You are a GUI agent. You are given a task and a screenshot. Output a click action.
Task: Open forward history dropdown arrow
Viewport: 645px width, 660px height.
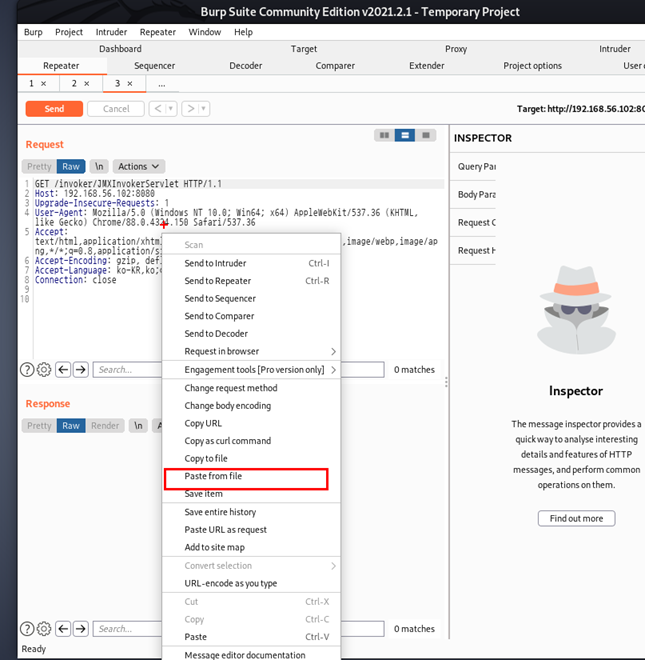204,109
